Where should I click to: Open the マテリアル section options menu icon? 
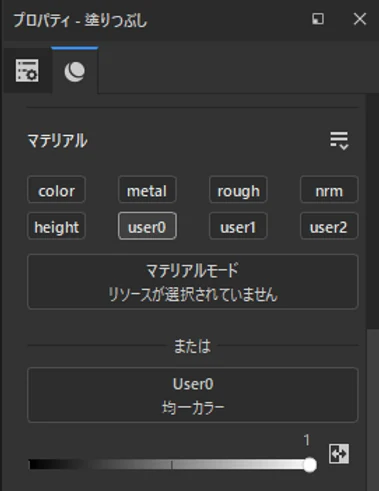(339, 141)
